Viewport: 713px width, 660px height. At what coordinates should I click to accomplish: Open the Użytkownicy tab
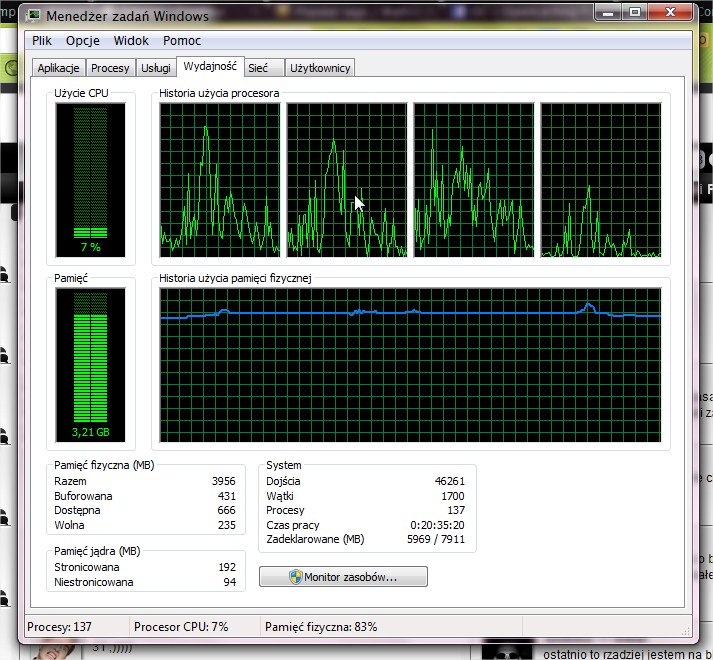pyautogui.click(x=320, y=68)
